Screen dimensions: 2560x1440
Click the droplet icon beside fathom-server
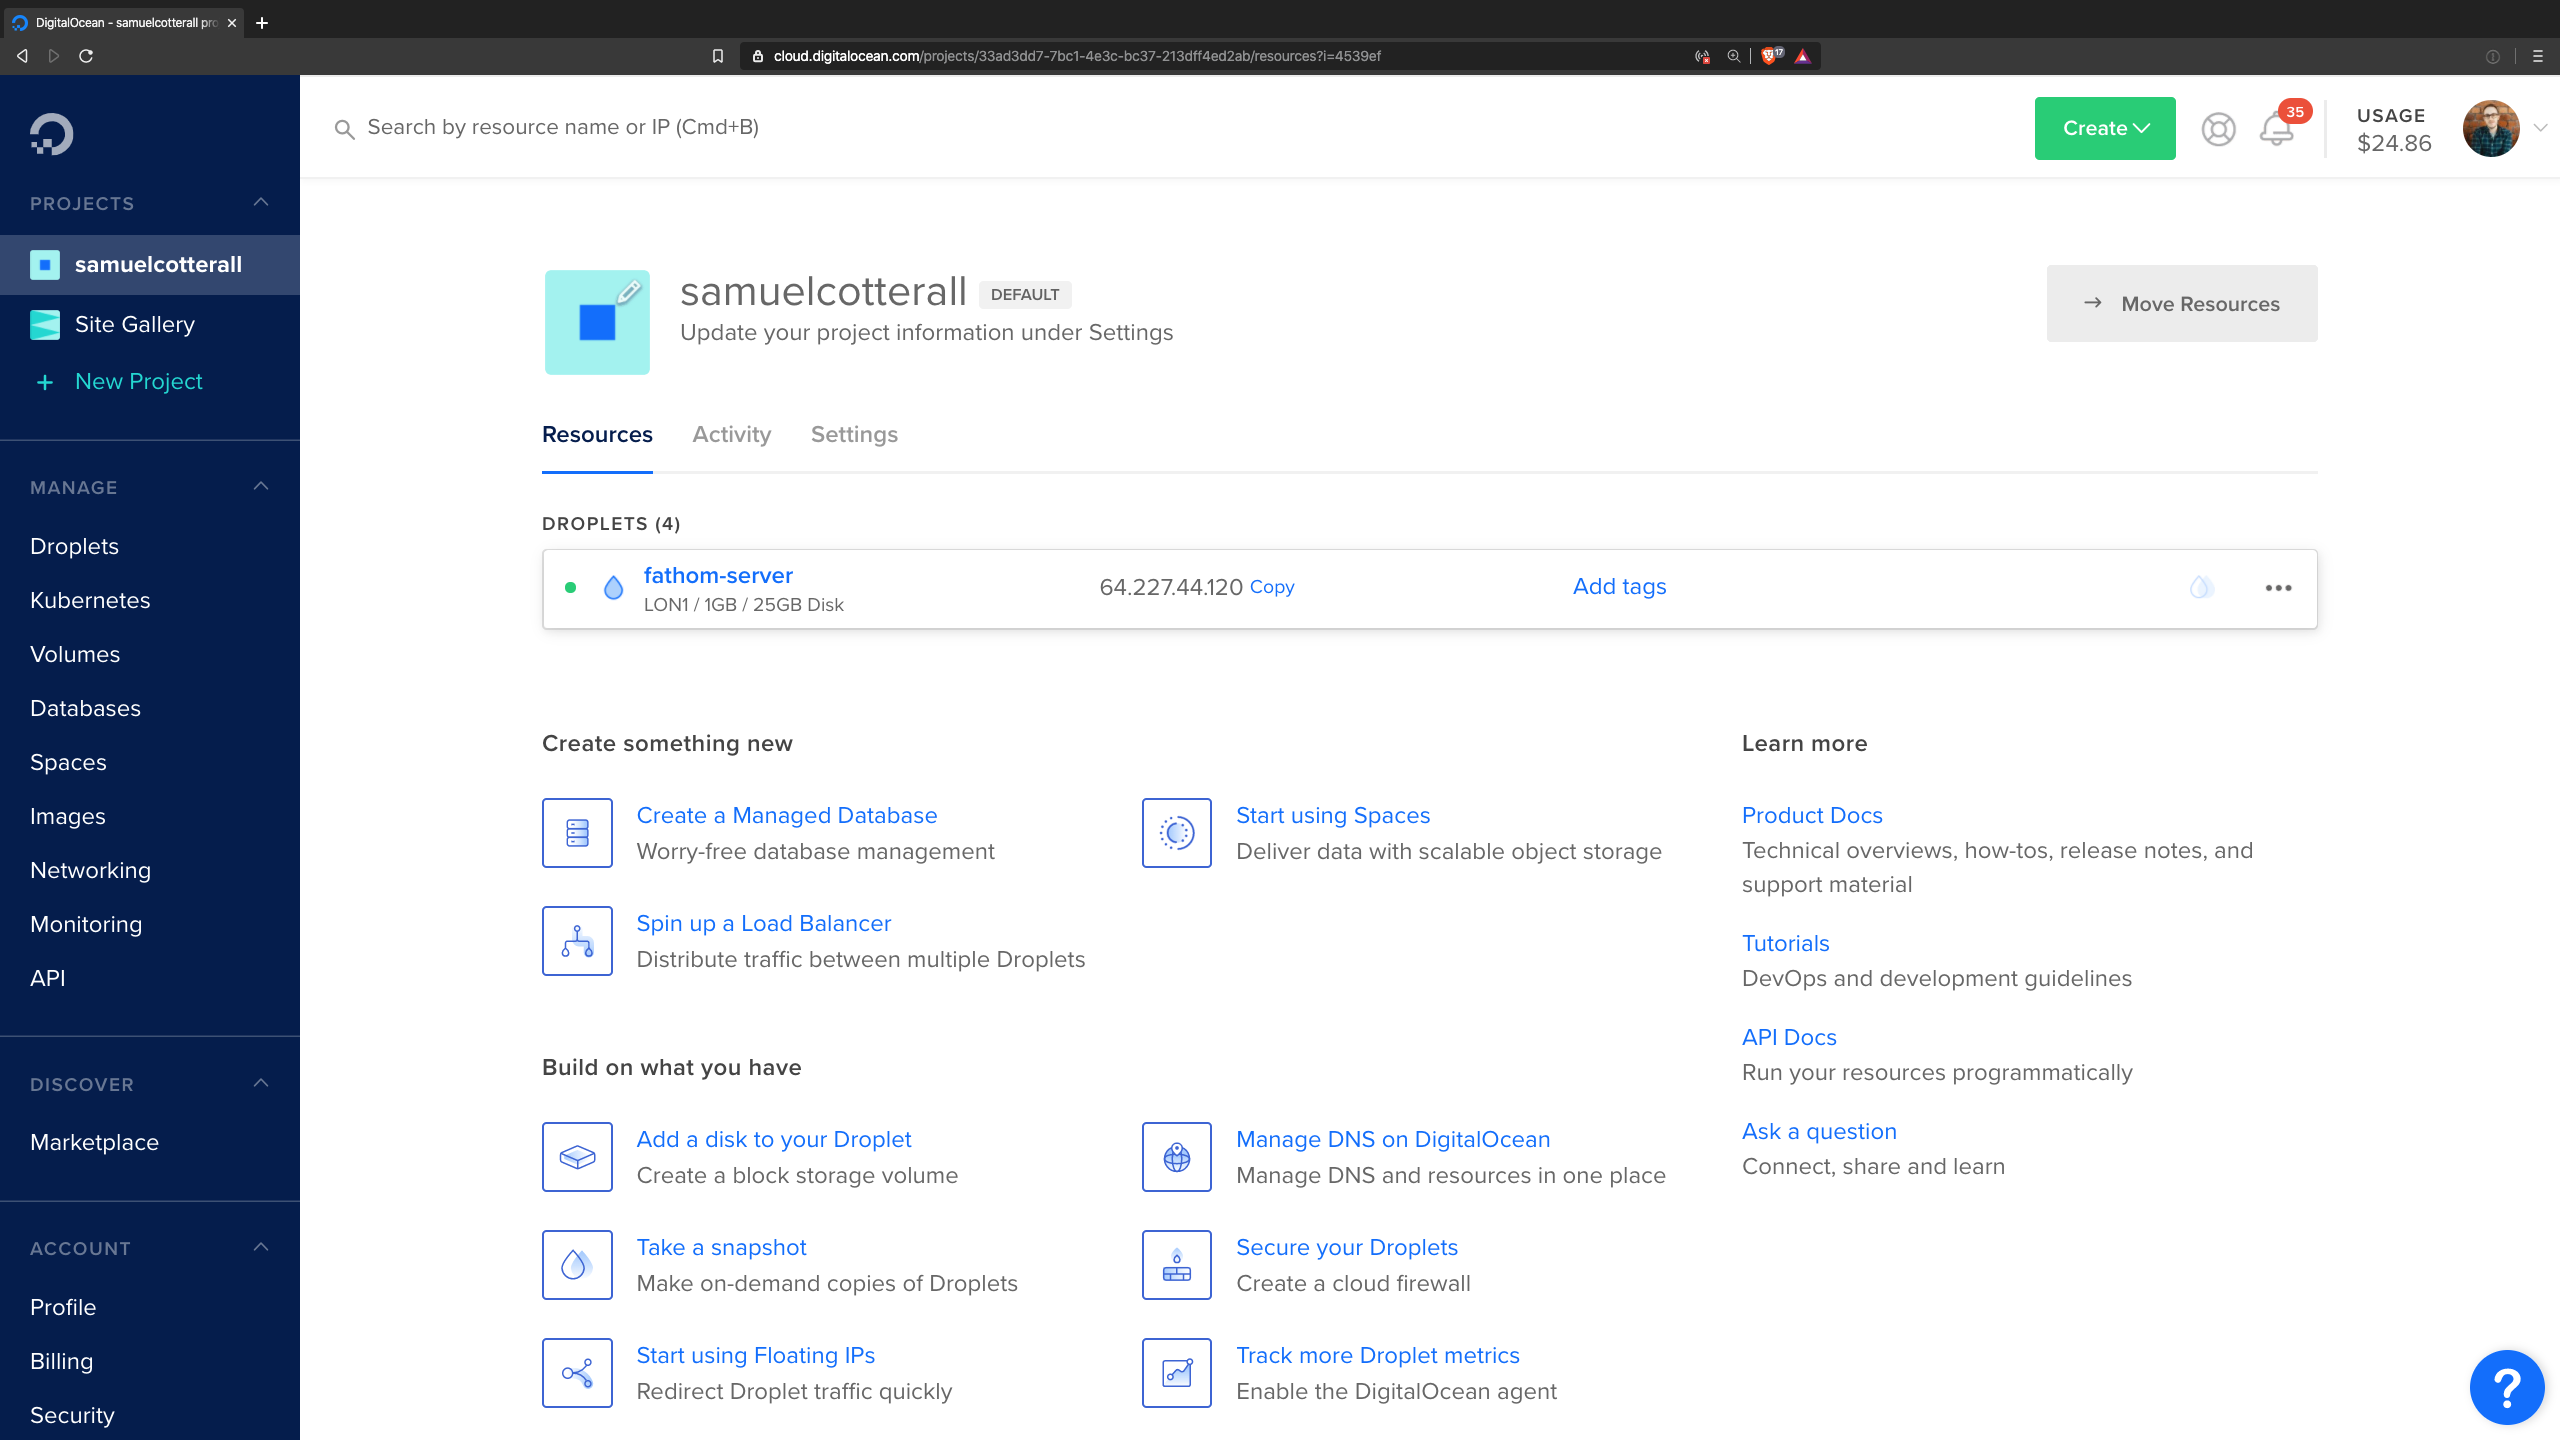pyautogui.click(x=613, y=588)
